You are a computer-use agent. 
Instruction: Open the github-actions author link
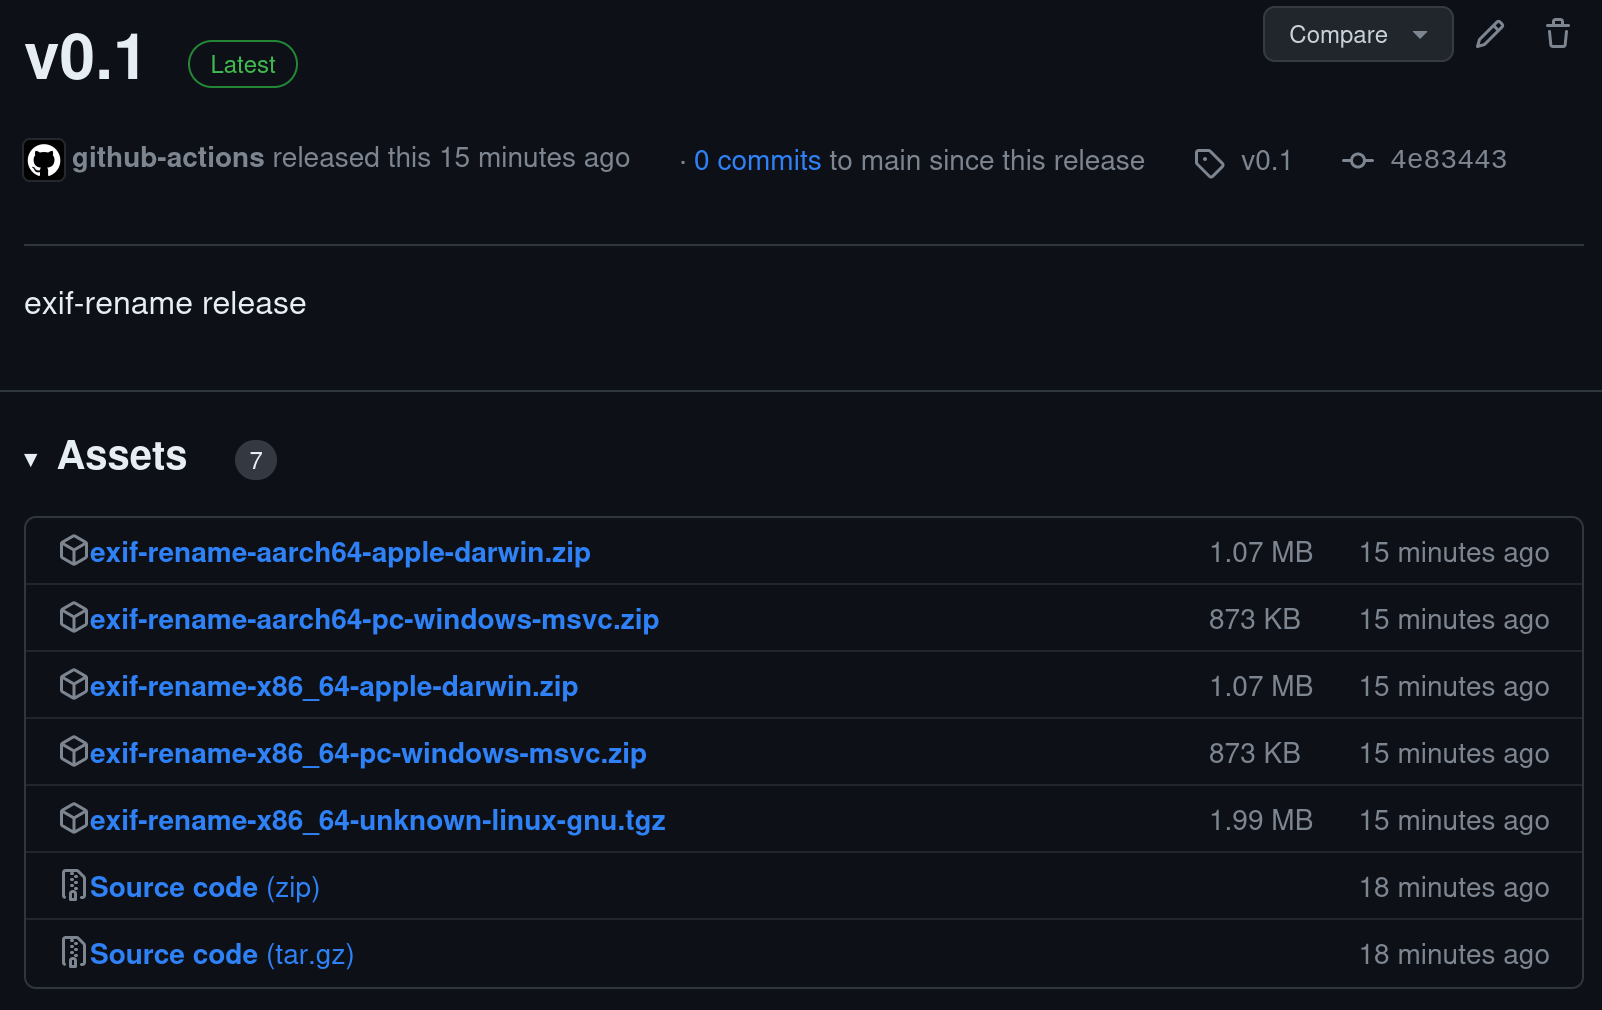168,158
